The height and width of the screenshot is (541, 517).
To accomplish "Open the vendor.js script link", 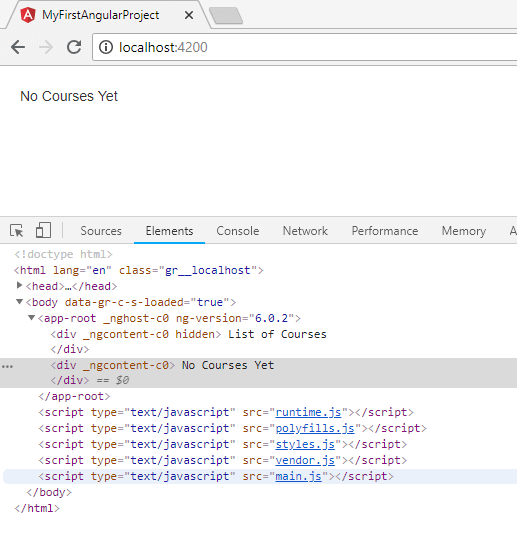I will (305, 460).
